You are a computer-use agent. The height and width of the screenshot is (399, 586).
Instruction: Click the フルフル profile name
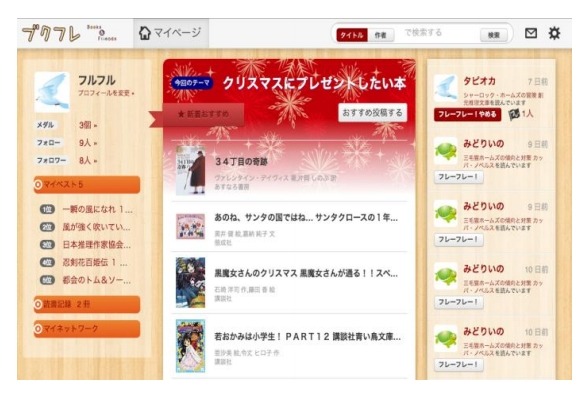pyautogui.click(x=97, y=80)
